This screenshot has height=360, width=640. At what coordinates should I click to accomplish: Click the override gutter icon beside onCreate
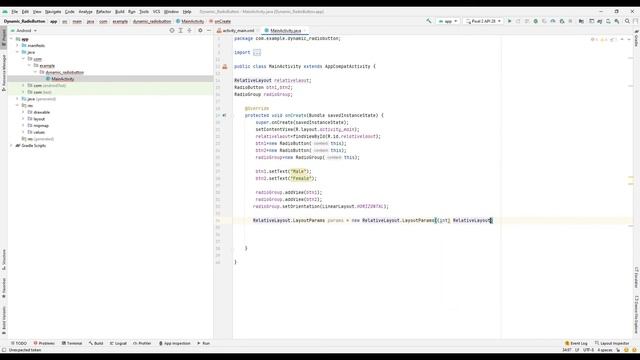click(224, 115)
